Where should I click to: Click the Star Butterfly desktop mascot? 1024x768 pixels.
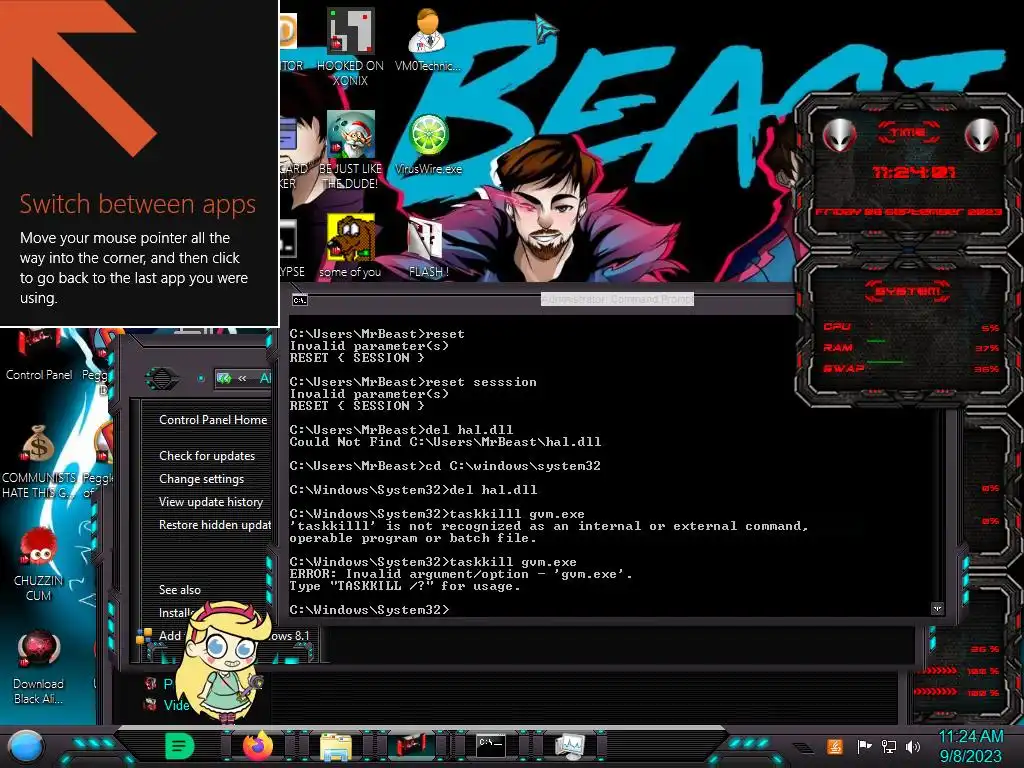point(221,661)
